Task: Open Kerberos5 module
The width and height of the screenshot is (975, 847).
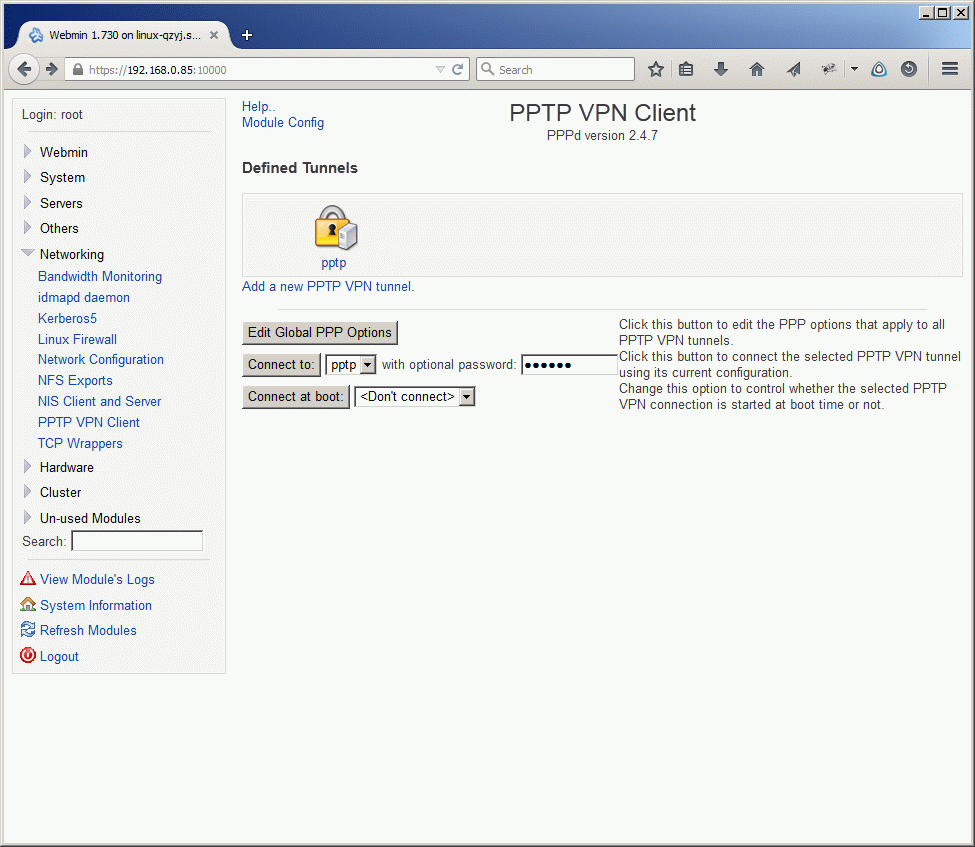Action: (67, 318)
